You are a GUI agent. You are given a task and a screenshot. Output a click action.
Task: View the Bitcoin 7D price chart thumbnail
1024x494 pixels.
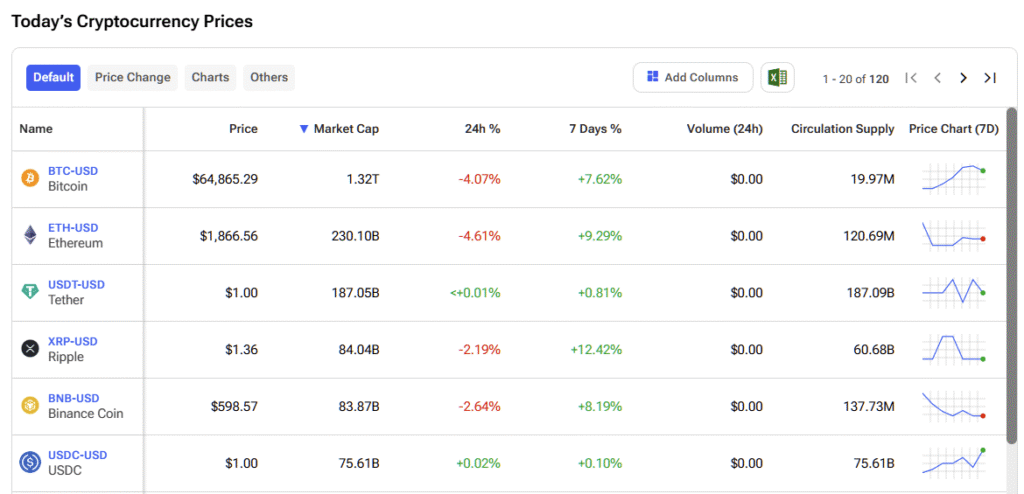(x=954, y=178)
